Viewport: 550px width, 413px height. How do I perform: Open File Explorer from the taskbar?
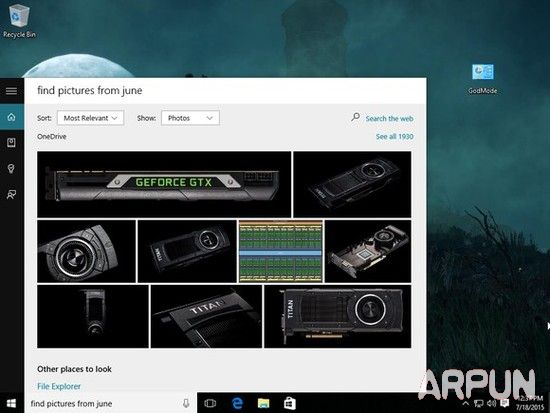pyautogui.click(x=263, y=403)
